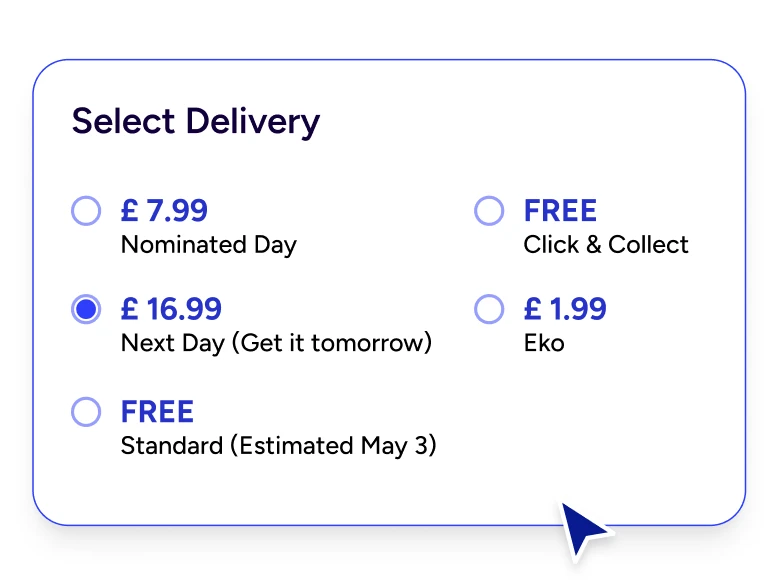Click the Standard label text

[x=171, y=445]
